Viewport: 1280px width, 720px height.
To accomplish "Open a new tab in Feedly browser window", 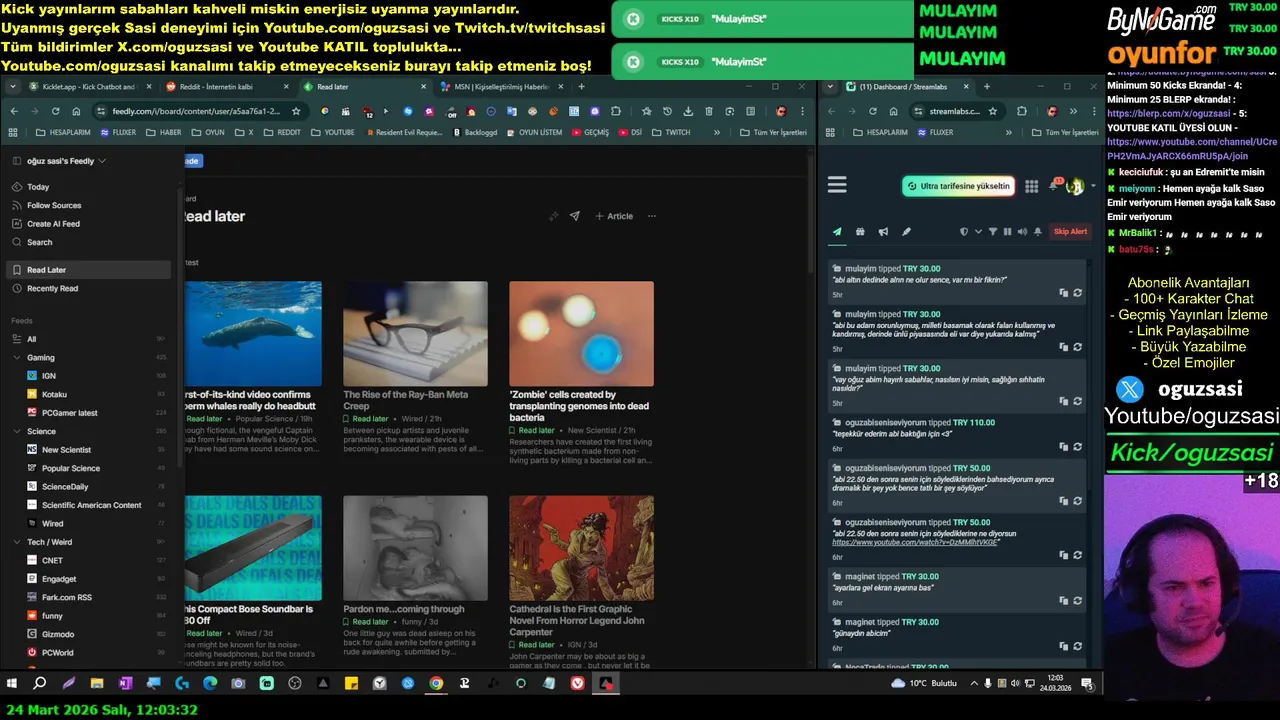I will 581,87.
